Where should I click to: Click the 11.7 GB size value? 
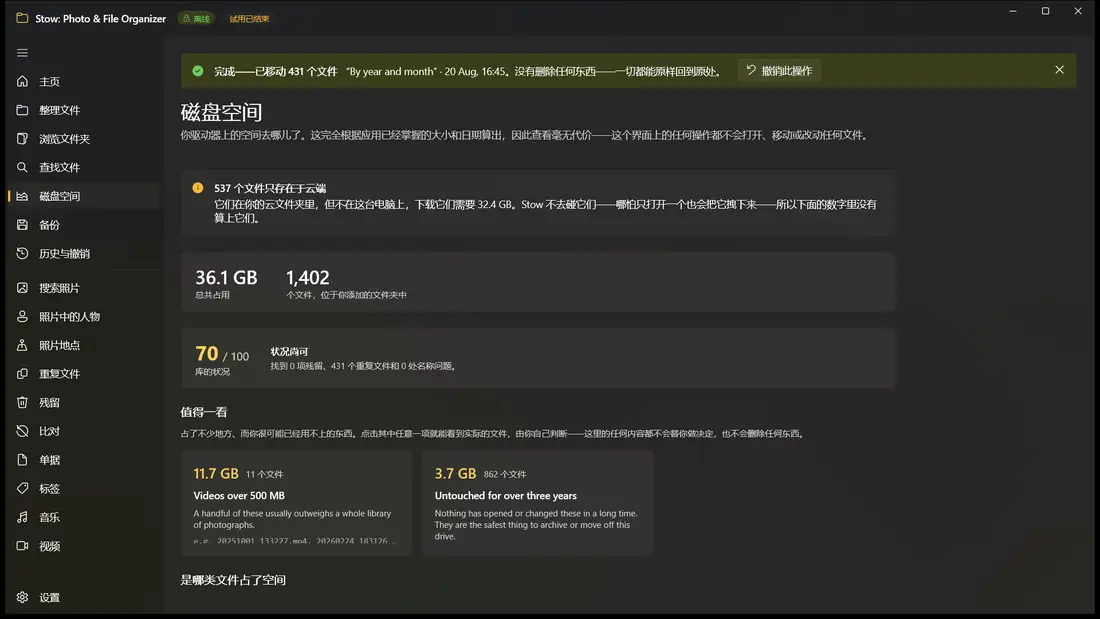click(x=216, y=474)
